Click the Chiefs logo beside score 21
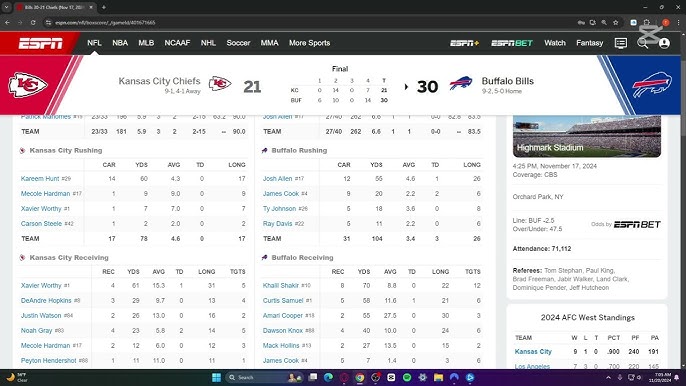Viewport: 686px width, 386px height. pyautogui.click(x=220, y=84)
